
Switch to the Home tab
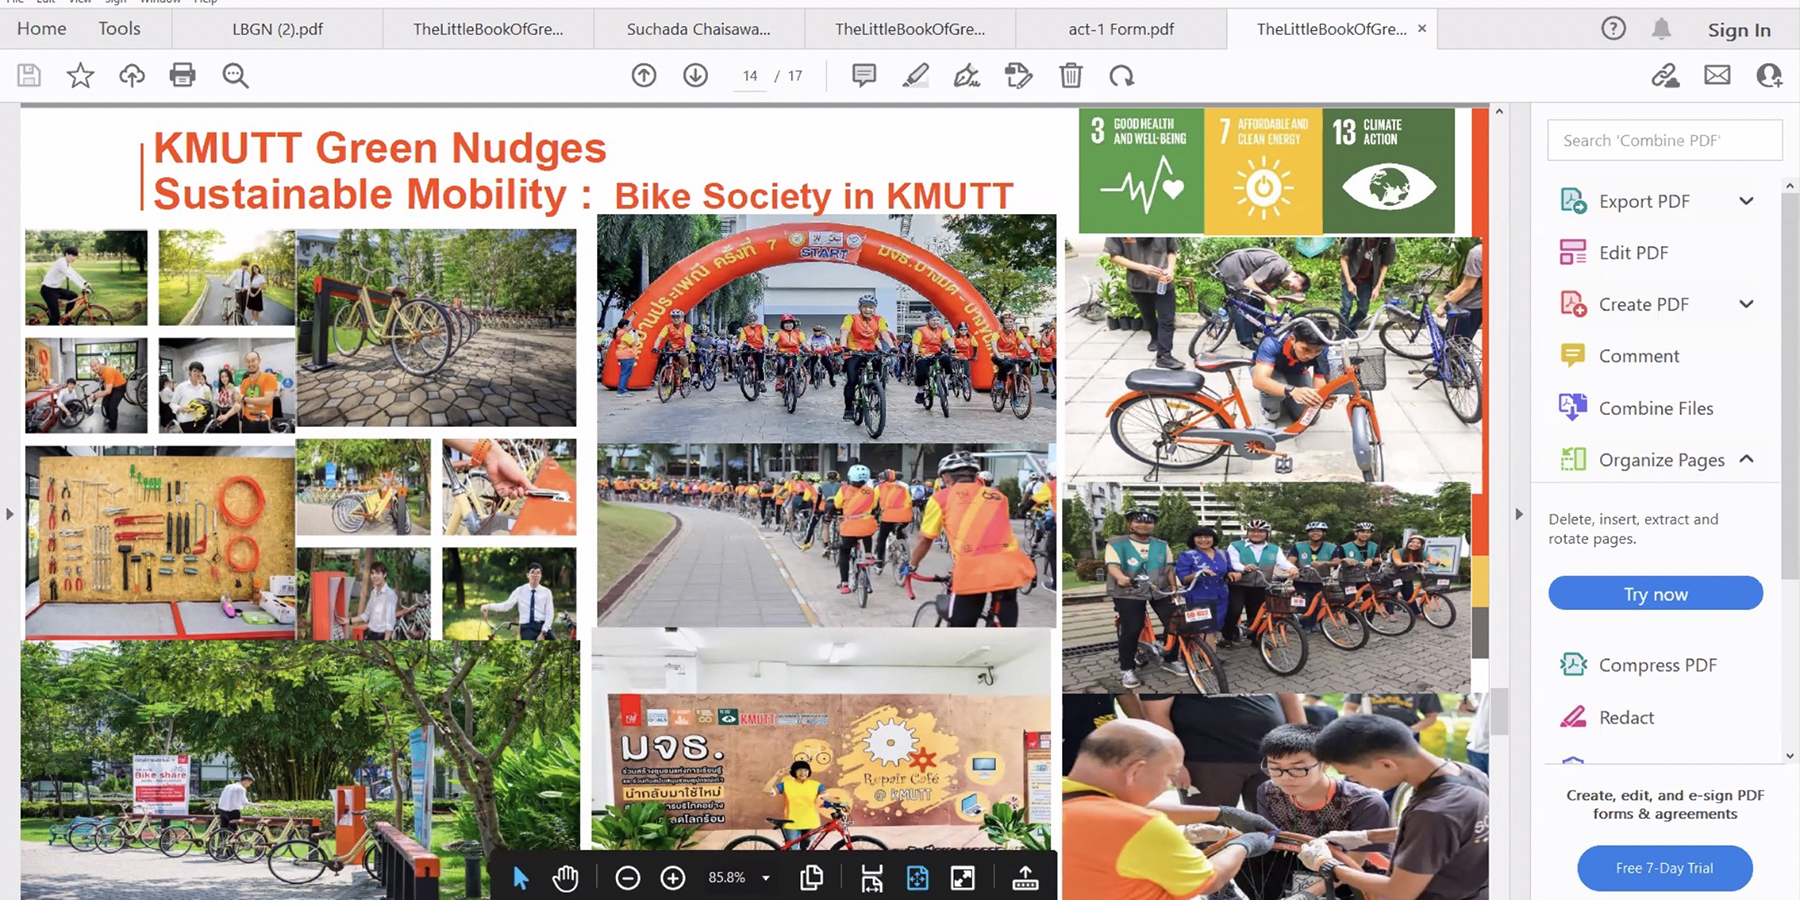pos(40,28)
